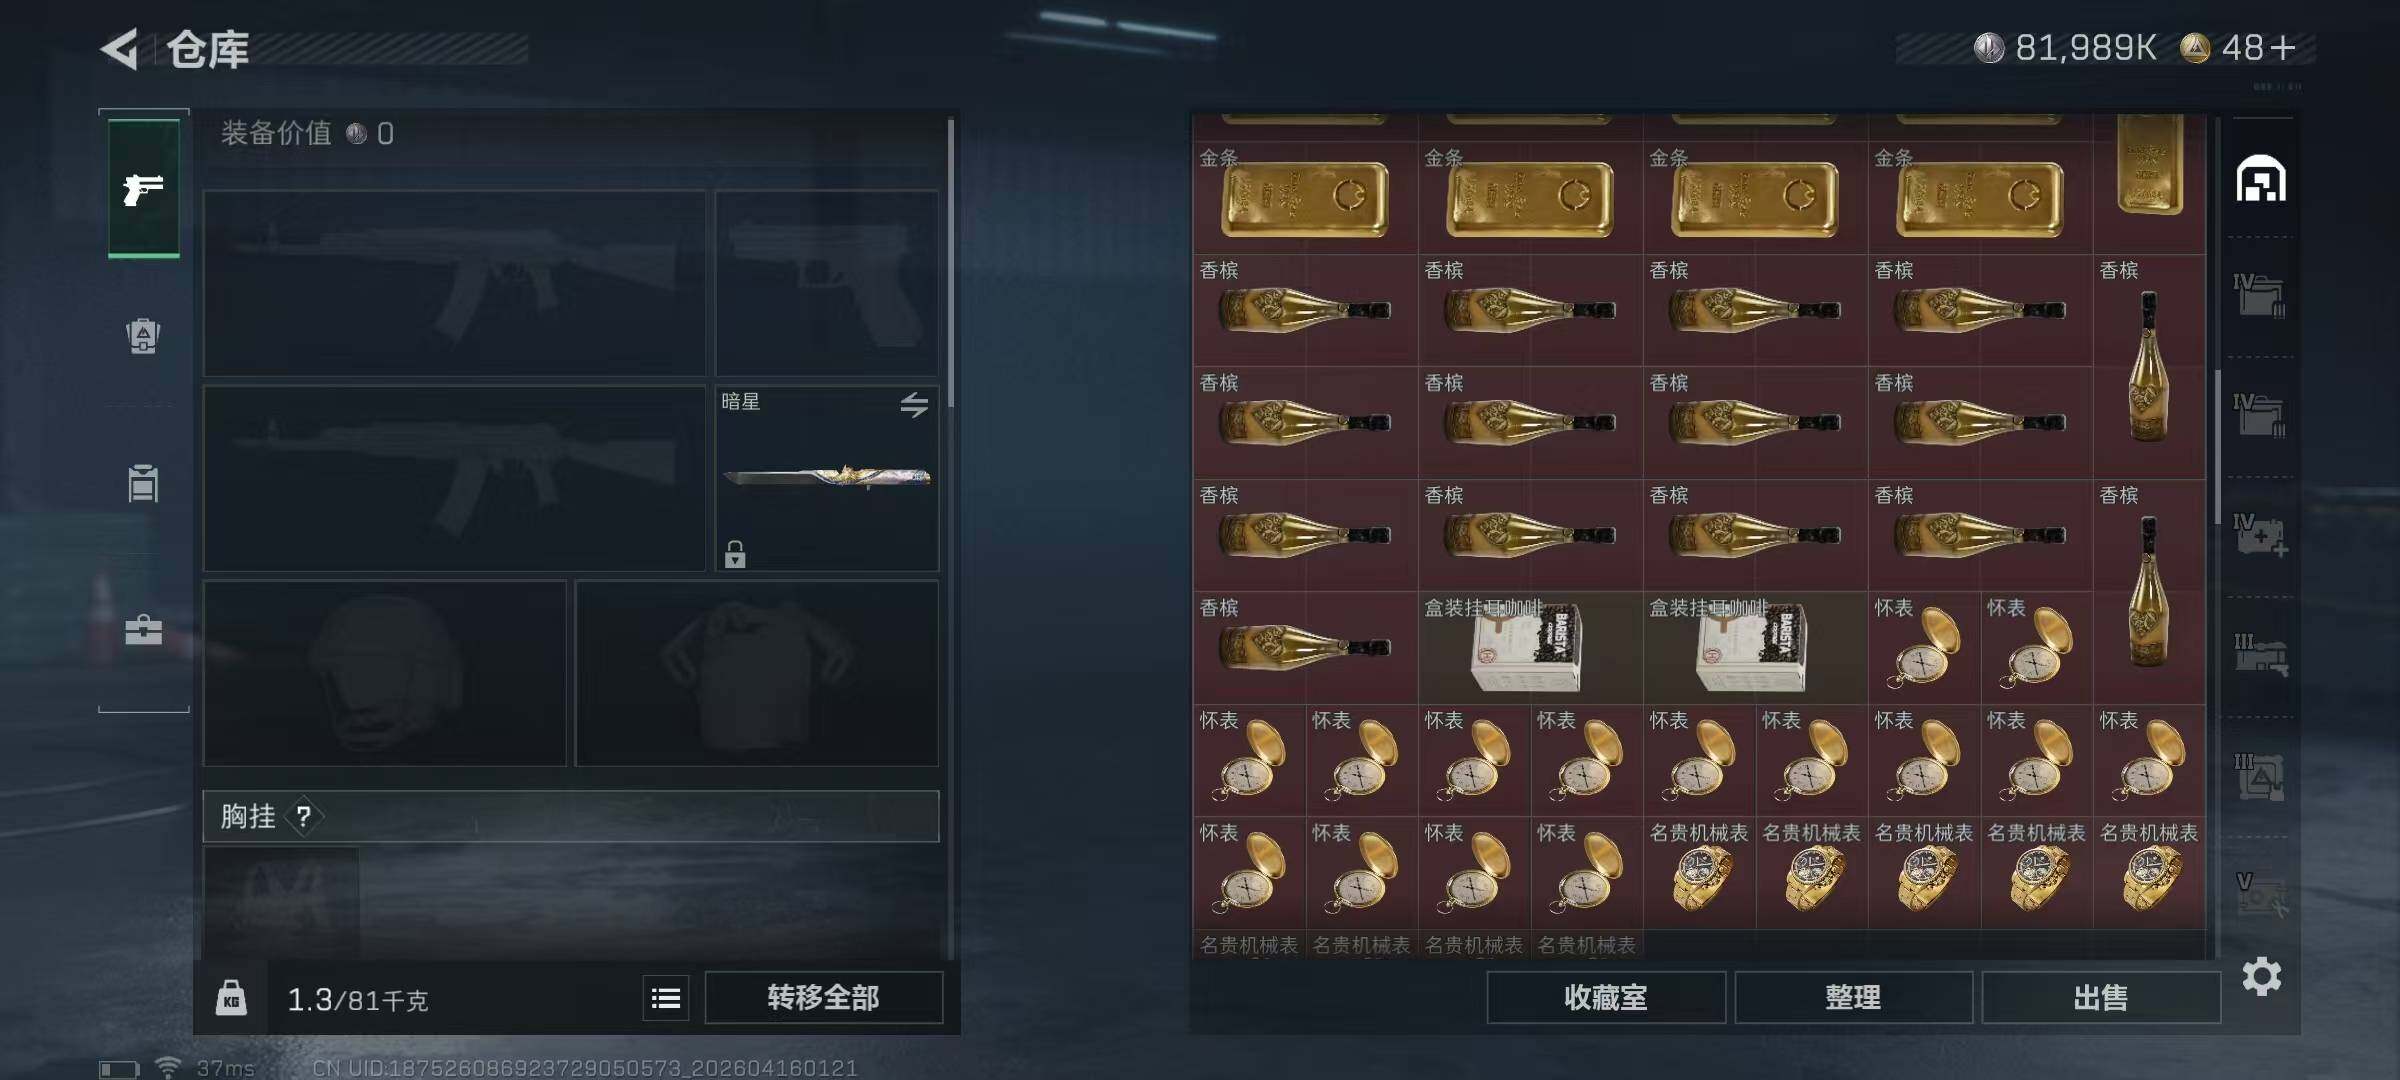Click the 转移全部 button

click(x=823, y=997)
